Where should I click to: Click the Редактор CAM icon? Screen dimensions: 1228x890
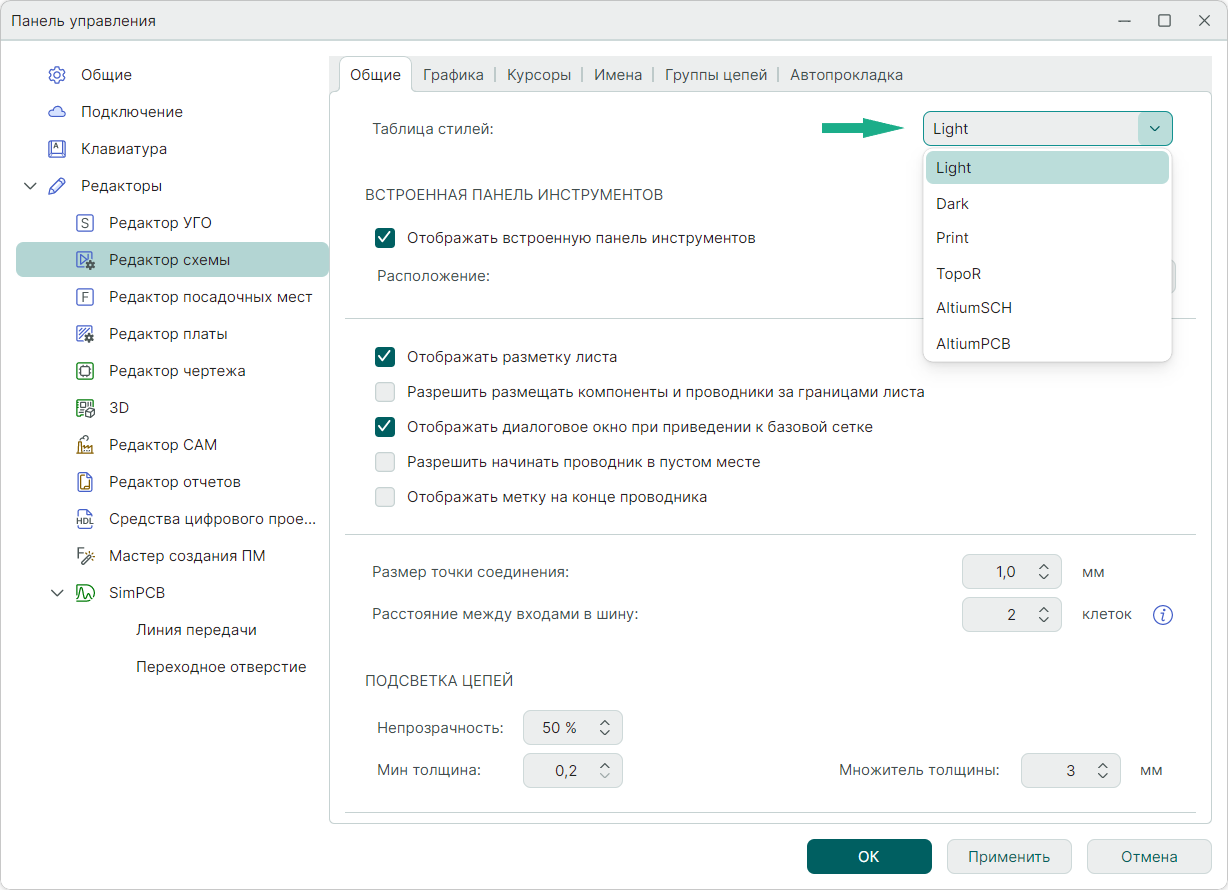coord(85,445)
